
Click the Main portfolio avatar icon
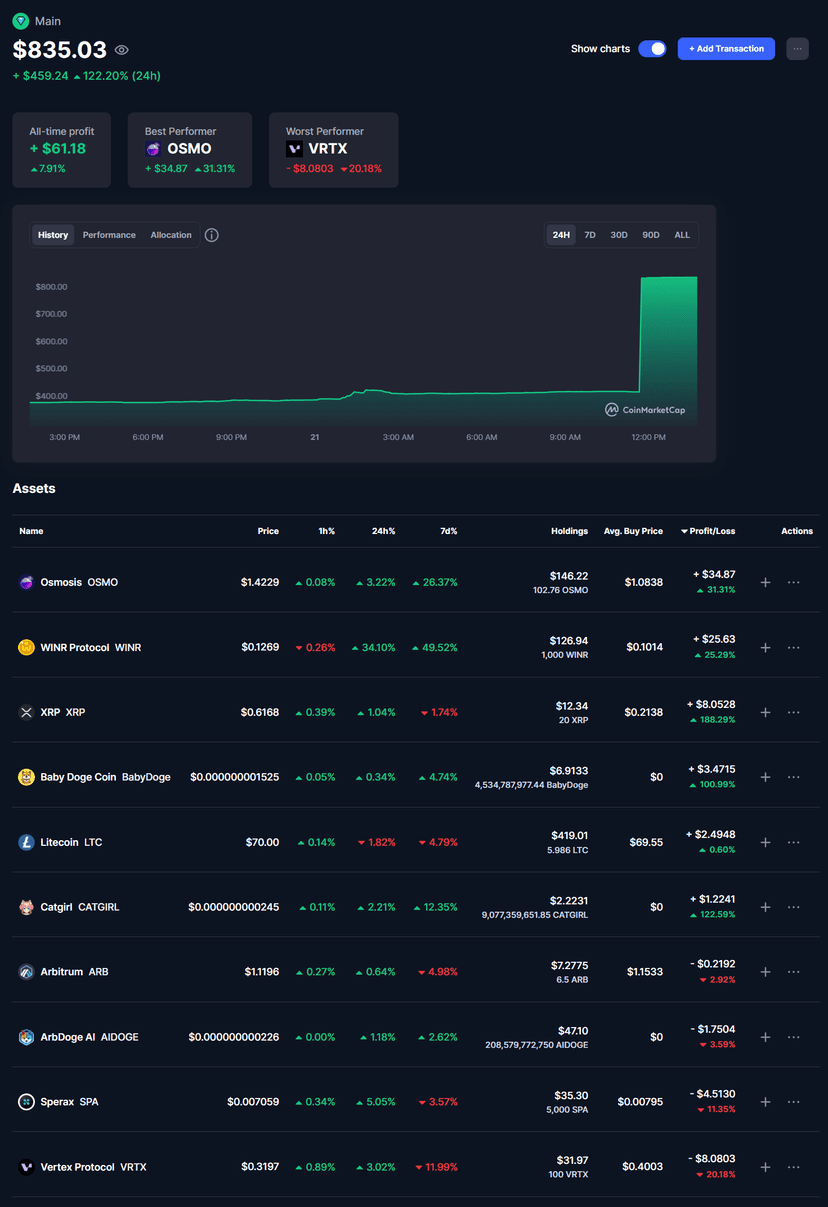pos(21,21)
